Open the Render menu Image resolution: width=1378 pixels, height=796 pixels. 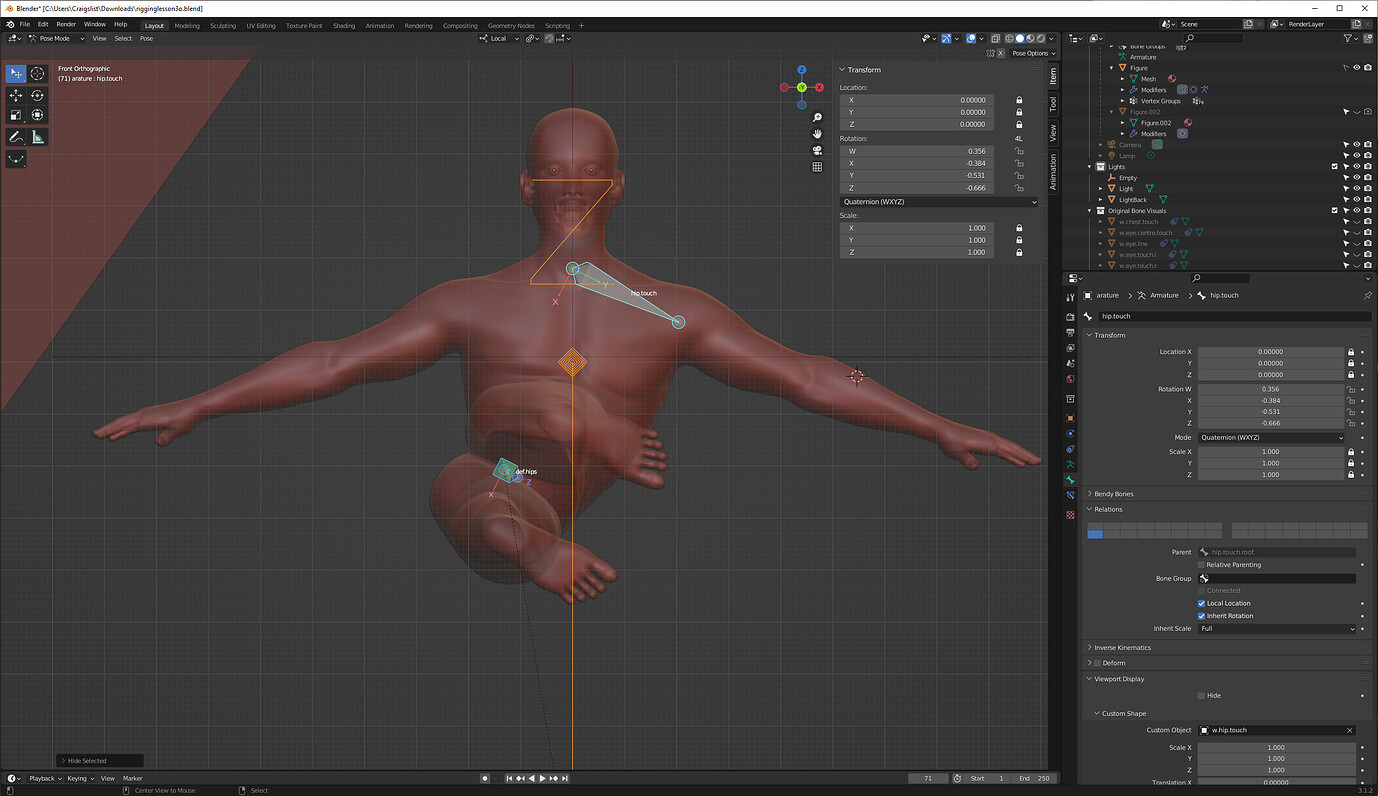pyautogui.click(x=66, y=24)
